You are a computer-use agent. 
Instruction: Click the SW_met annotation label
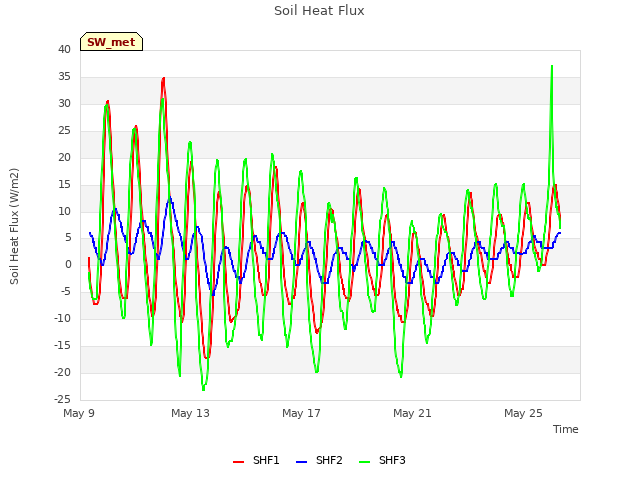111,42
